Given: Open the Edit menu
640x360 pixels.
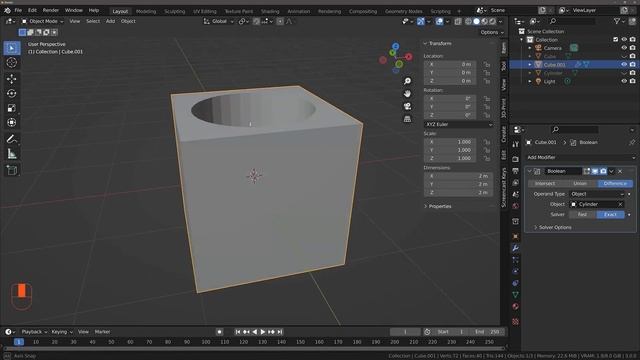Looking at the screenshot, I should click(32, 10).
